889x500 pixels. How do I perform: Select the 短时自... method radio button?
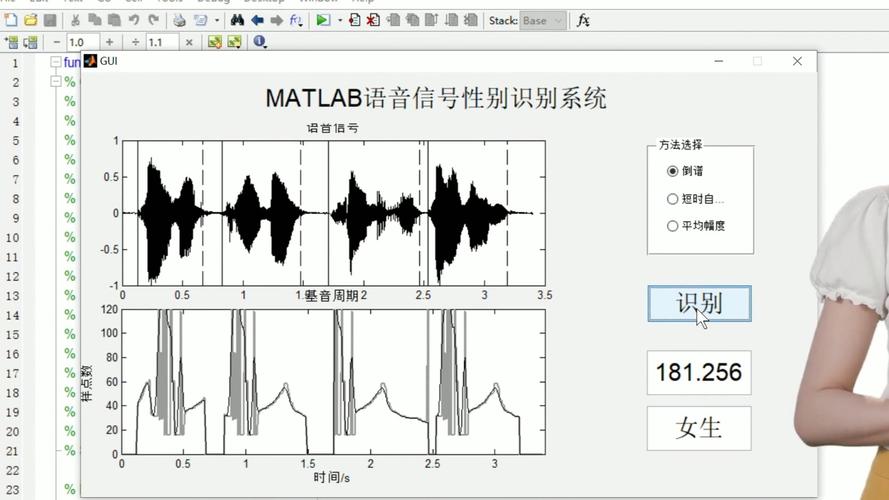click(672, 199)
